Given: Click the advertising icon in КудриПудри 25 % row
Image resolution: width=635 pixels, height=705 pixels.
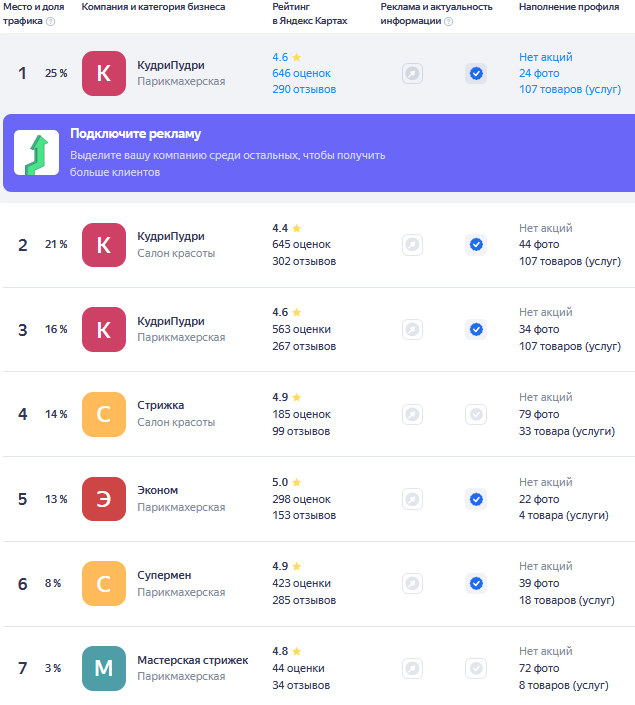Looking at the screenshot, I should (412, 73).
